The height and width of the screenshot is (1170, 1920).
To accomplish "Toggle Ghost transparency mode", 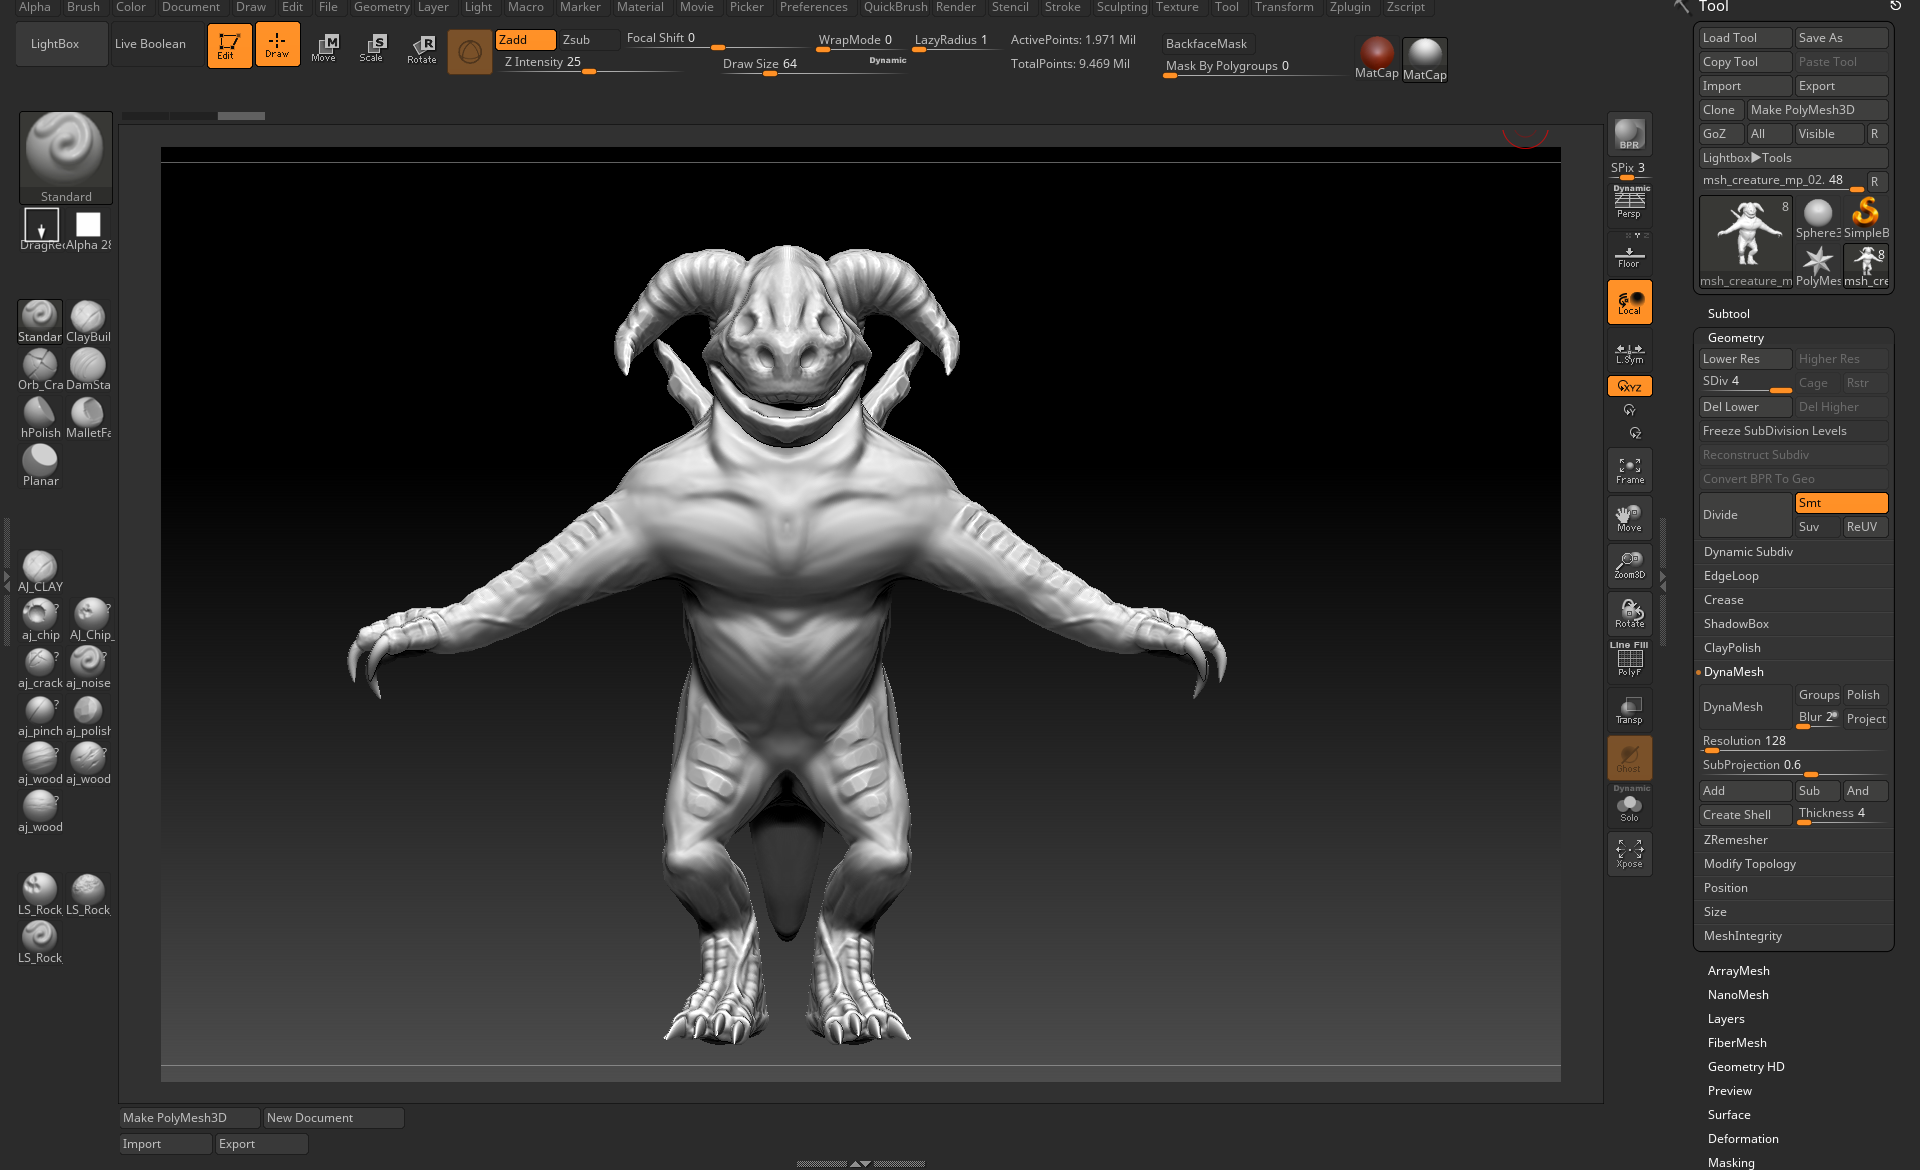I will coord(1629,758).
